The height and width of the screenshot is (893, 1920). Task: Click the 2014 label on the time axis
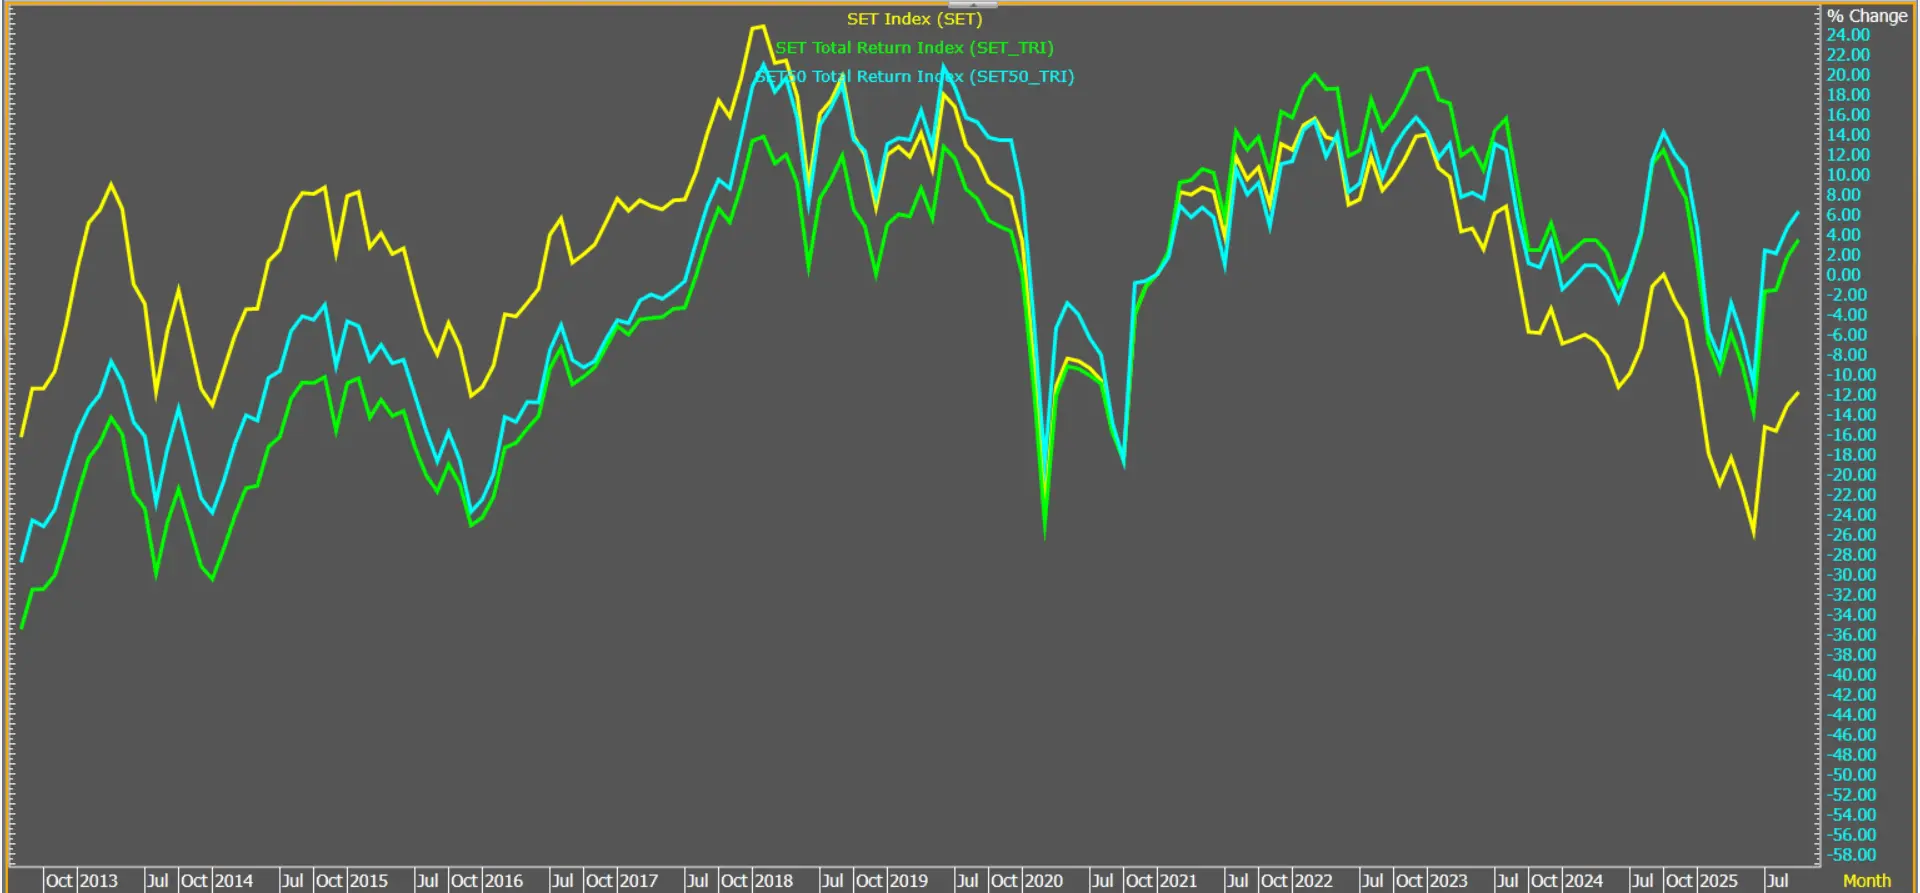tap(233, 881)
